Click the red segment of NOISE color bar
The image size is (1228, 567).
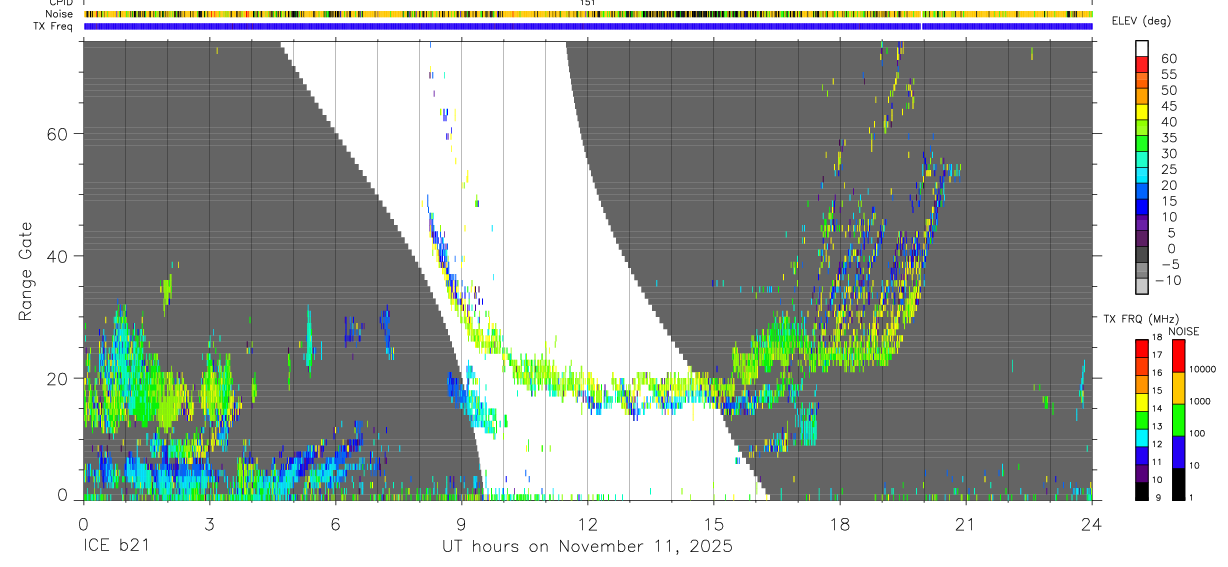[1178, 356]
